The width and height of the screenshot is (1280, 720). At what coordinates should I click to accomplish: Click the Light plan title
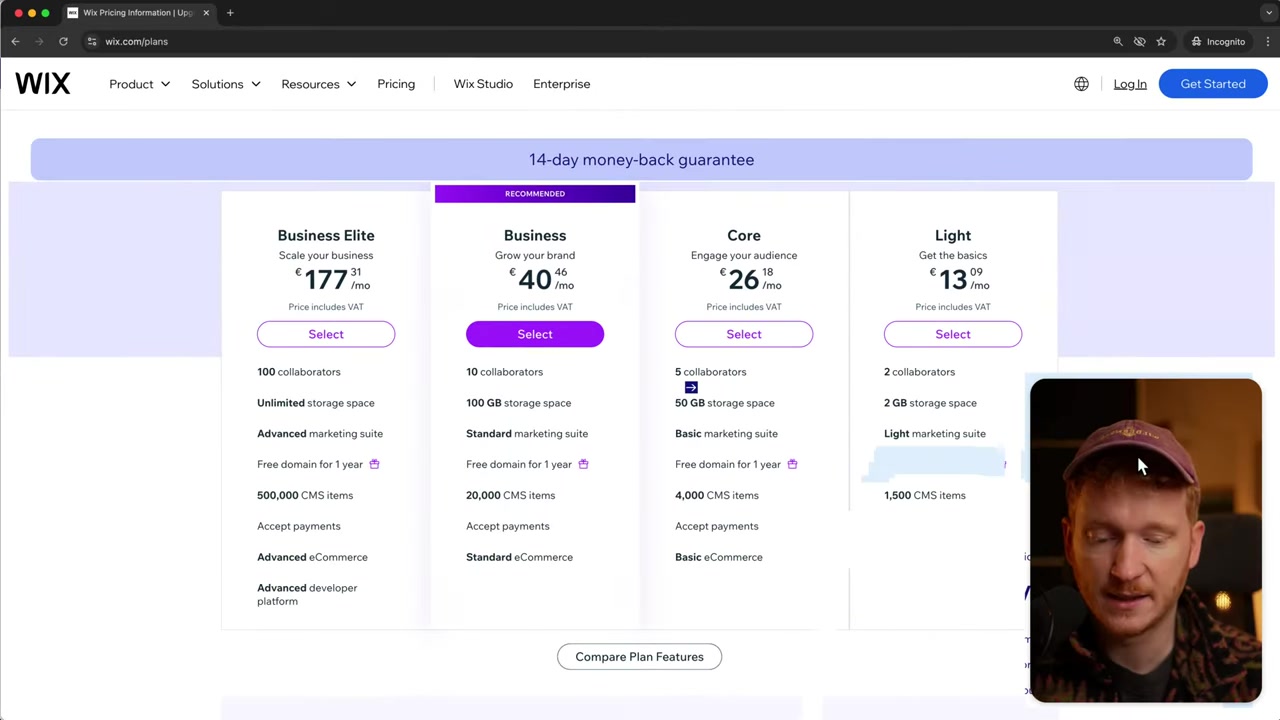(x=953, y=235)
